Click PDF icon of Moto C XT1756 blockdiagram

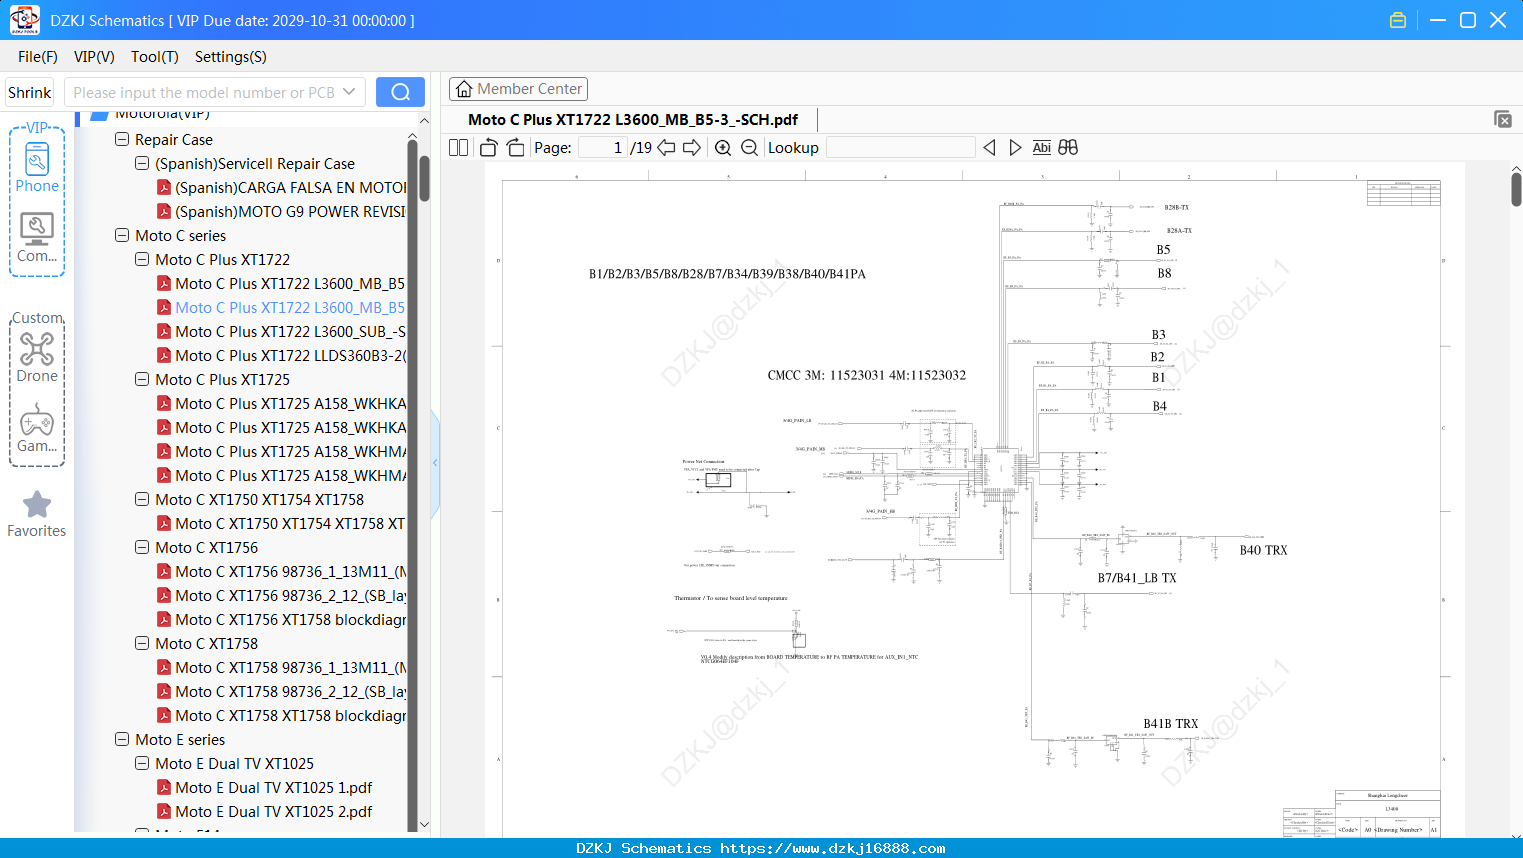[x=164, y=620]
